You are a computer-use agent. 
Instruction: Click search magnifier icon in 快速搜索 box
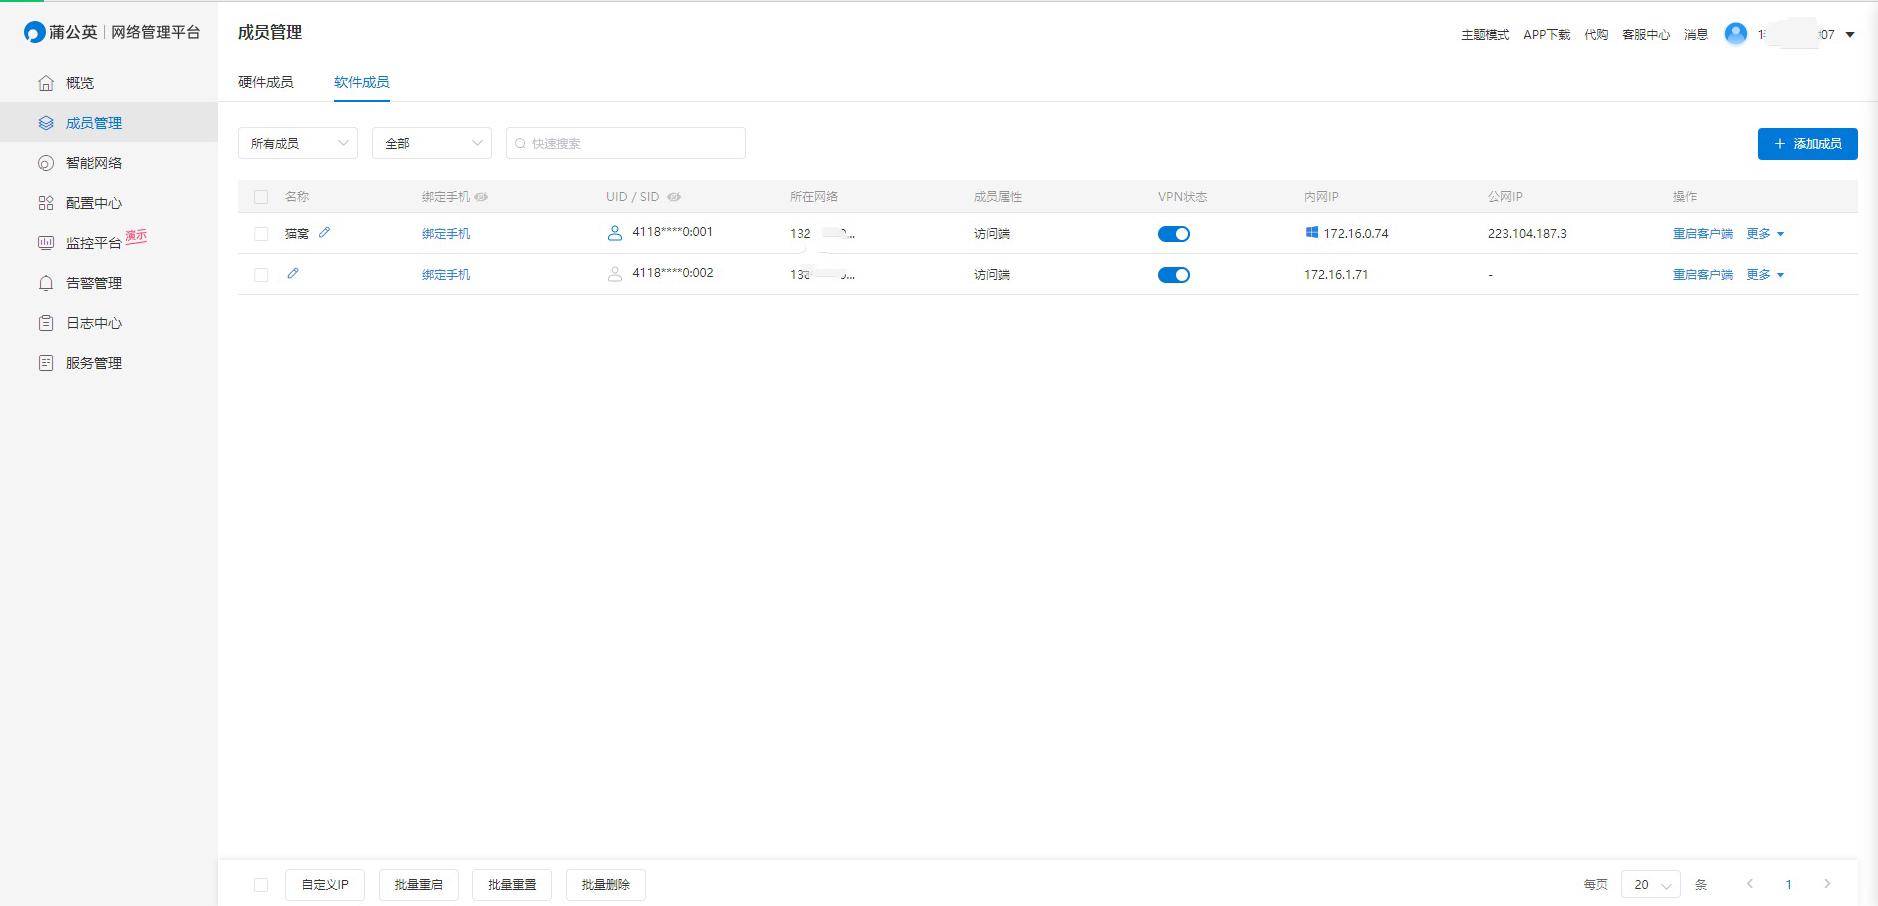(x=520, y=143)
